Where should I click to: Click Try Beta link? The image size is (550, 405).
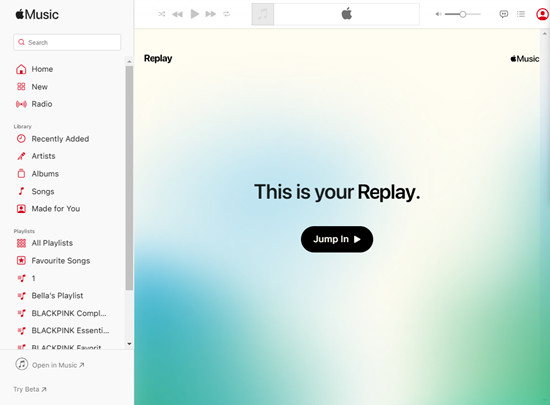pyautogui.click(x=30, y=389)
